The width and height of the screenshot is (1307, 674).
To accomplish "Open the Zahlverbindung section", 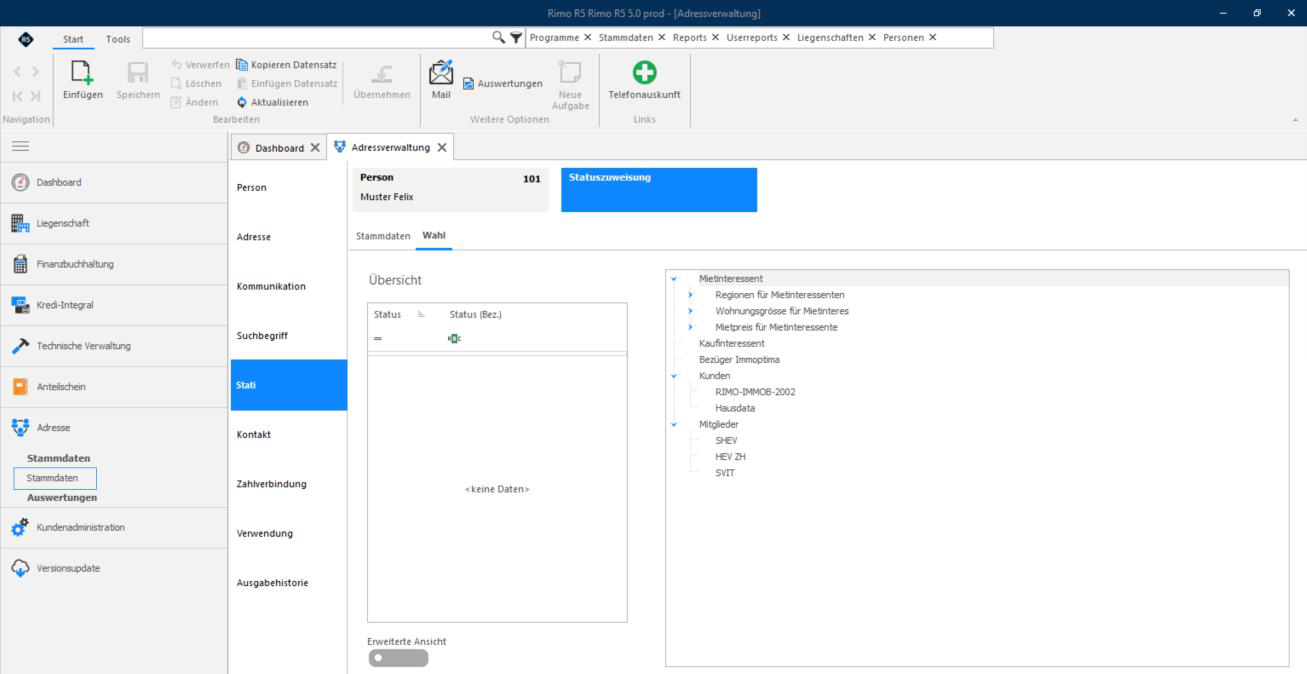I will (x=289, y=484).
